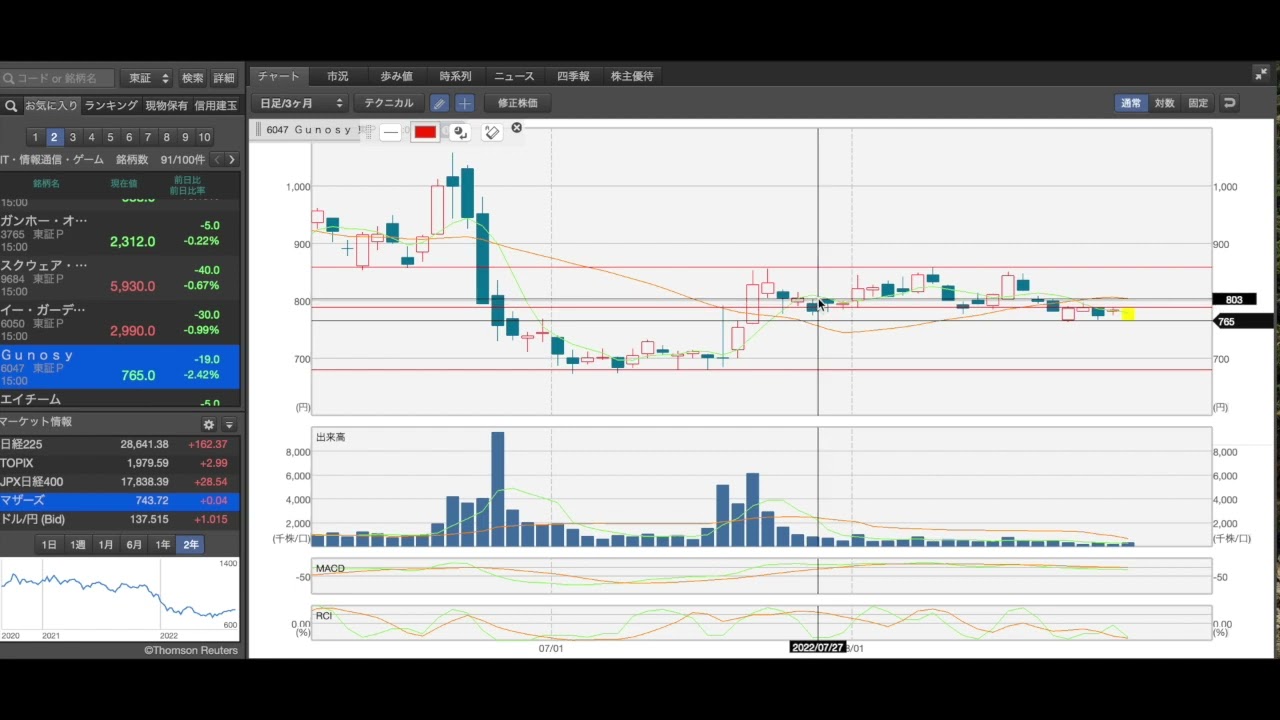Open the 日足/3ヶ月 period dropdown
The image size is (1280, 720).
[300, 103]
